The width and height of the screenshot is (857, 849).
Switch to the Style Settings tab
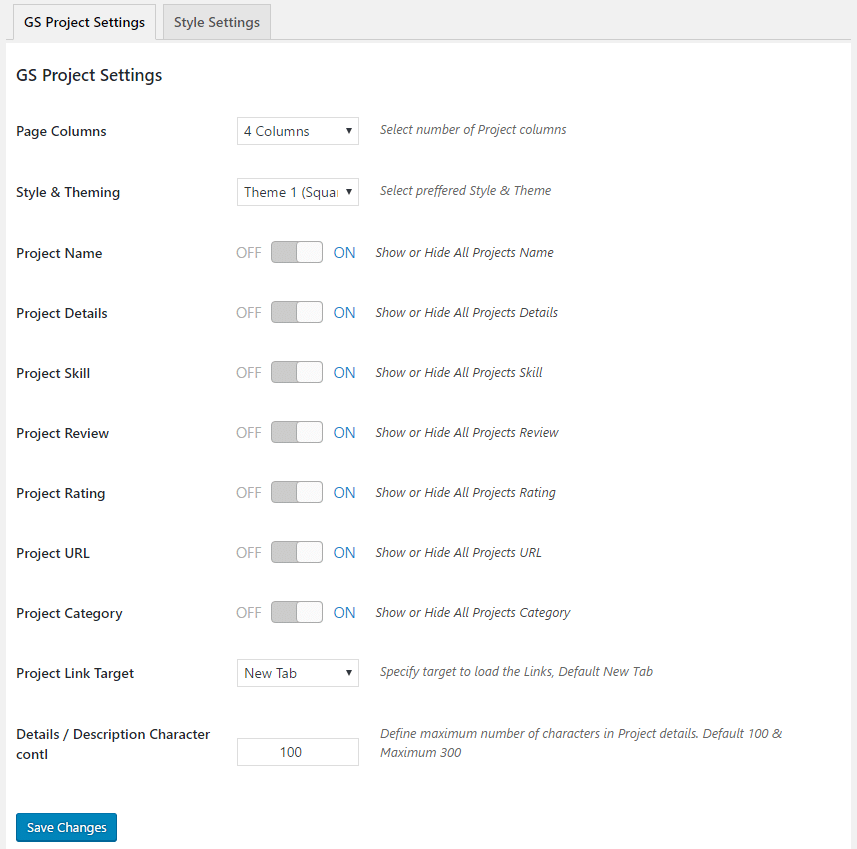pos(215,21)
